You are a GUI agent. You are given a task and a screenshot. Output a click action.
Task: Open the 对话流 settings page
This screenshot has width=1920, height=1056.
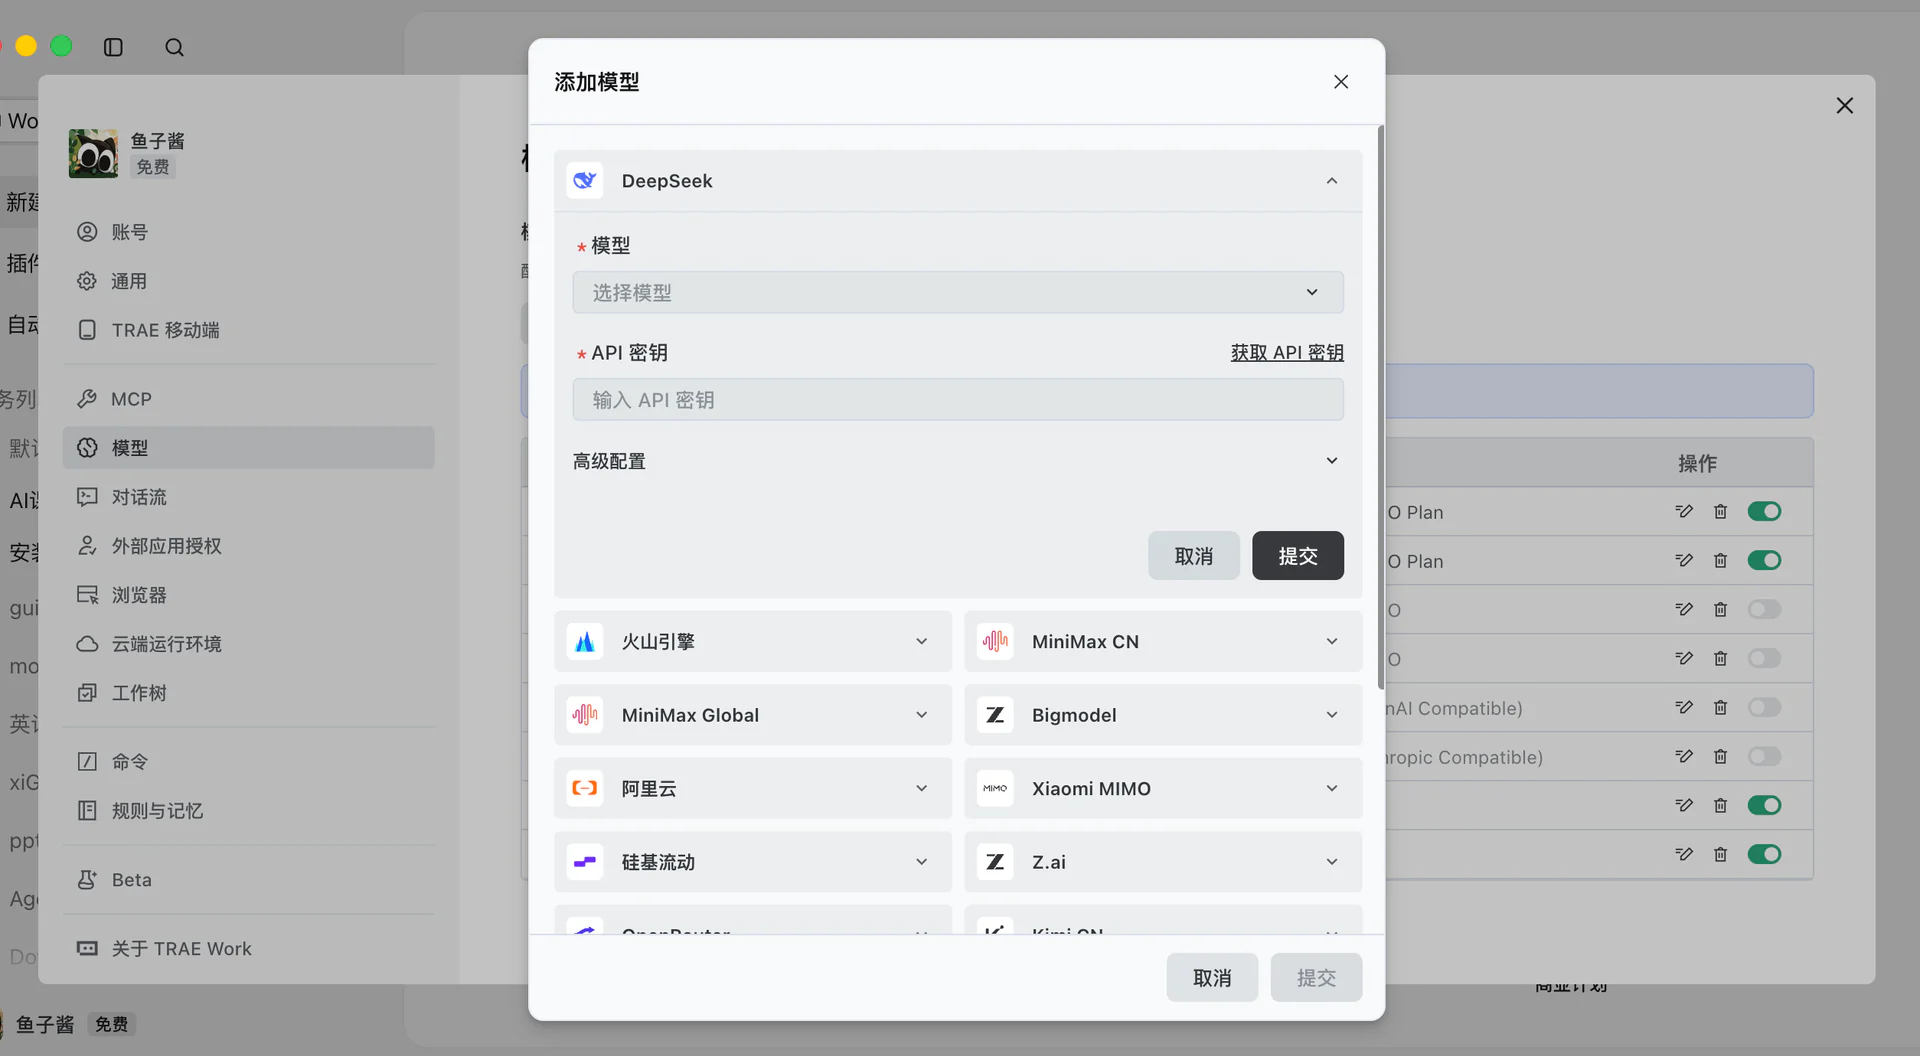click(x=248, y=497)
